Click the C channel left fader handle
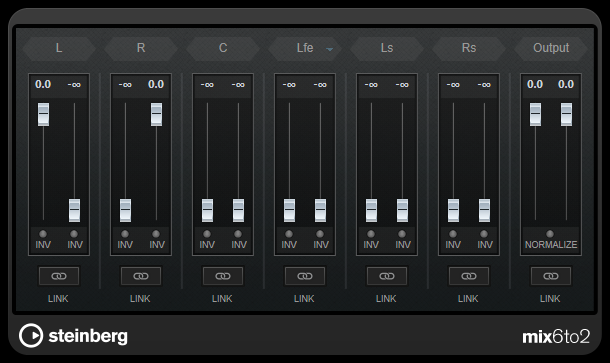610x363 pixels. pos(207,210)
